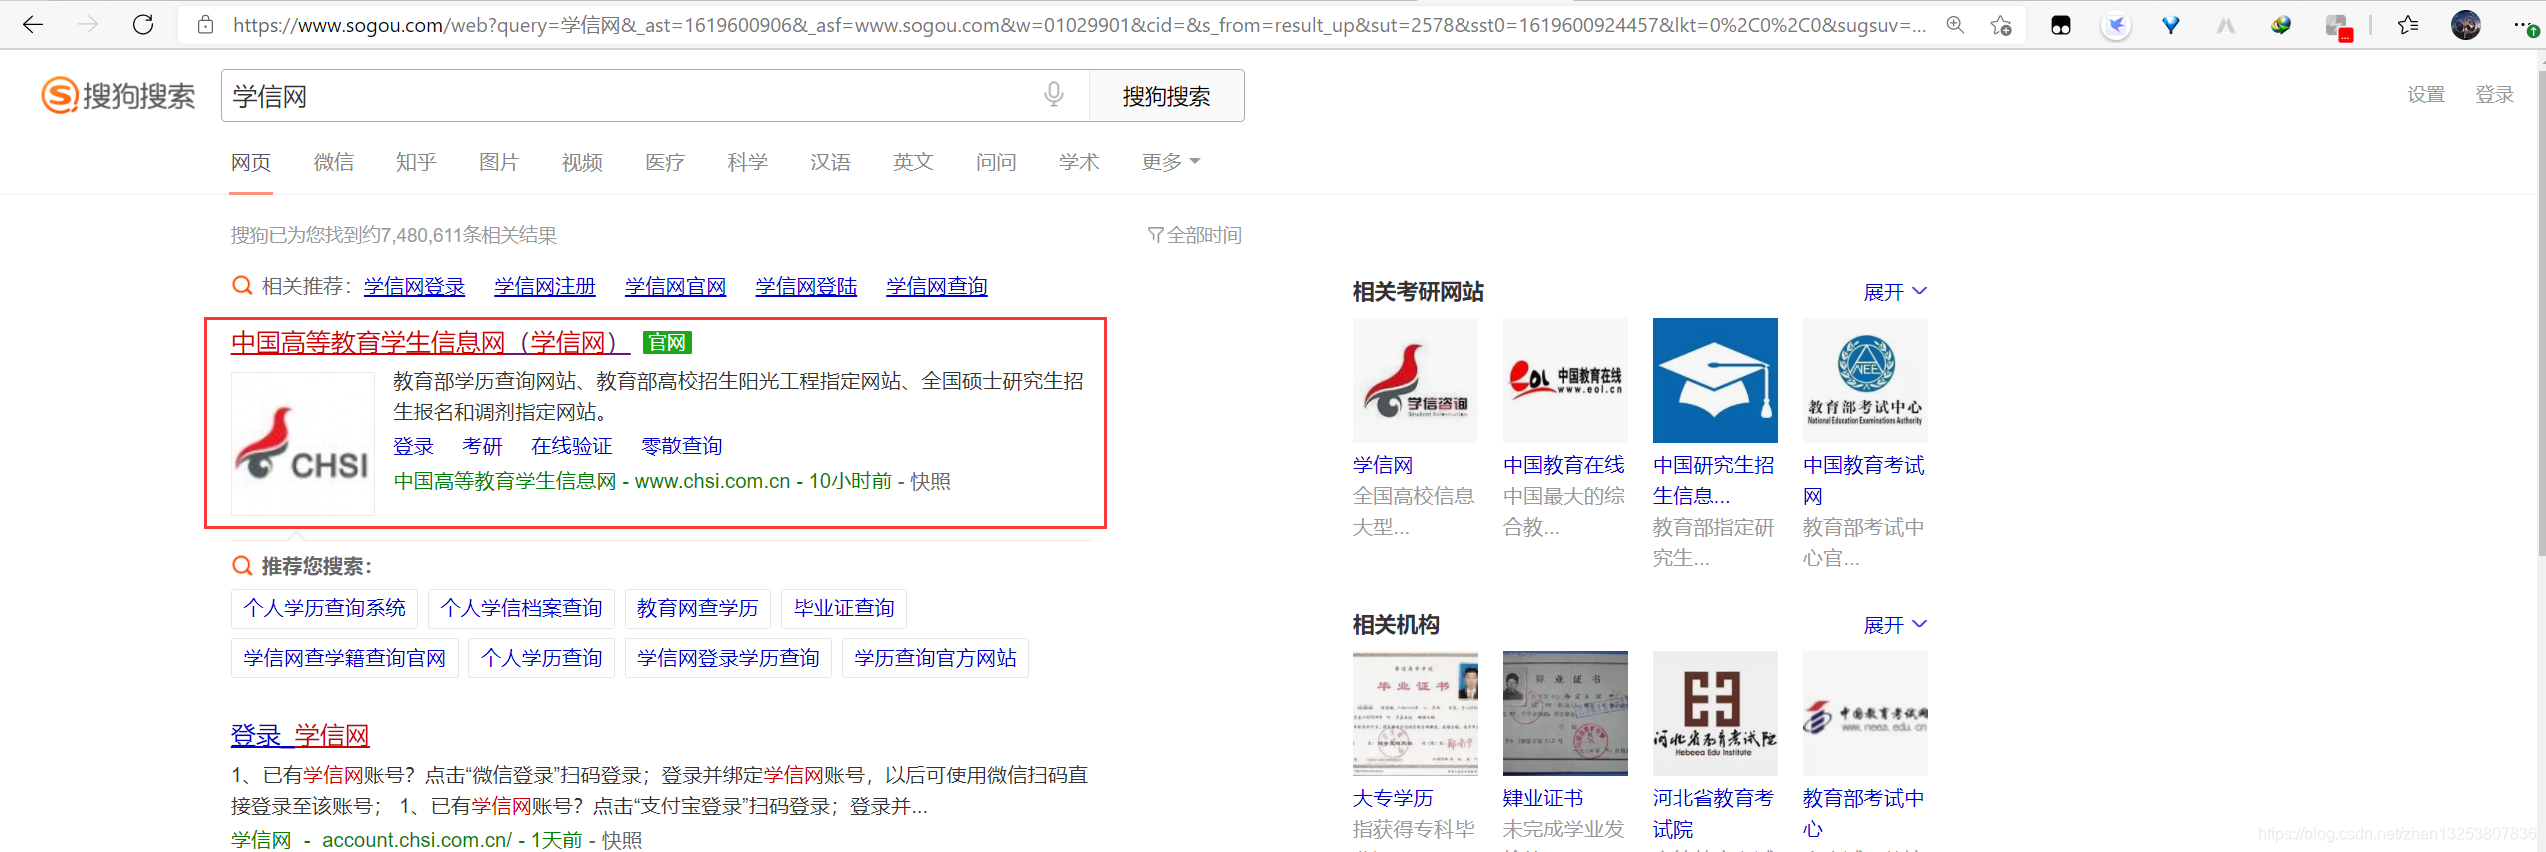Click the Sogou search logo
The width and height of the screenshot is (2546, 852).
pos(118,96)
